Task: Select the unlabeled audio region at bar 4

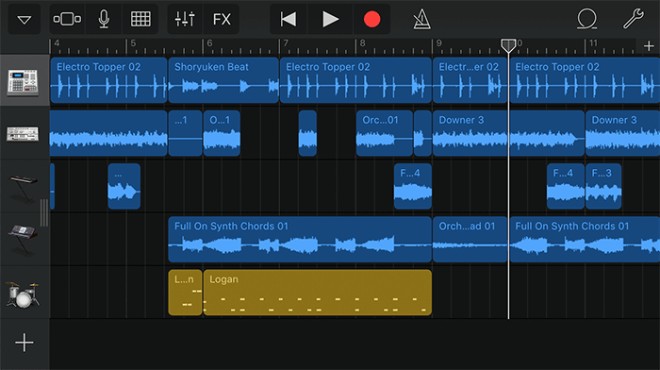Action: pos(109,133)
